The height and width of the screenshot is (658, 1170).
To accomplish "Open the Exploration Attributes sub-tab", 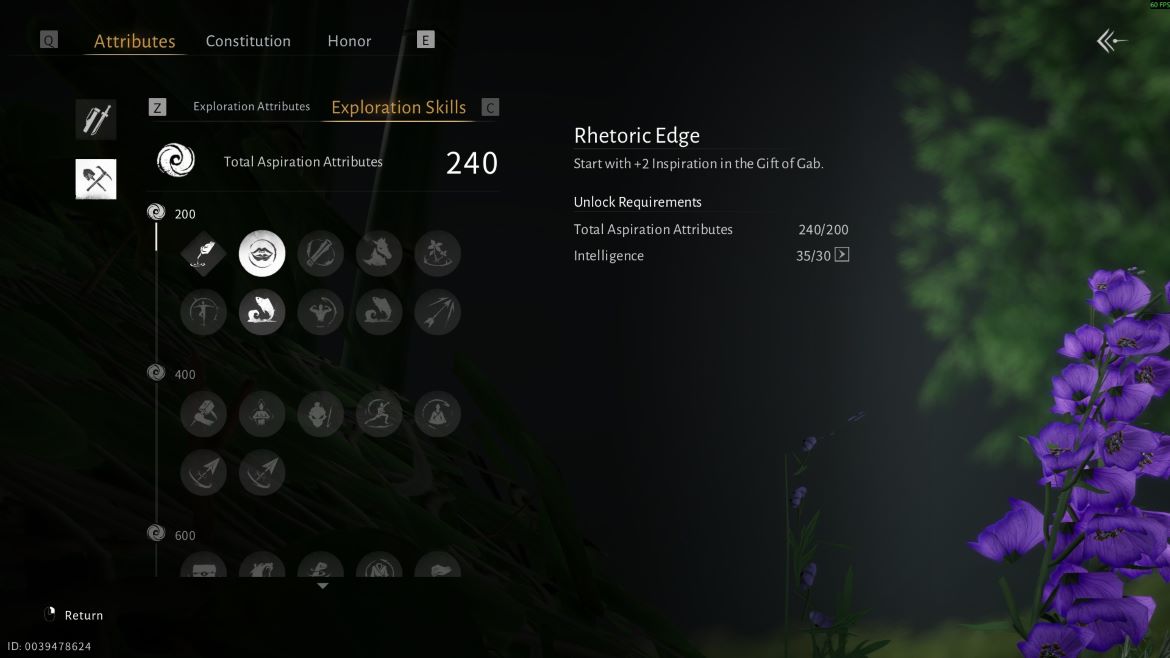I will pos(251,107).
